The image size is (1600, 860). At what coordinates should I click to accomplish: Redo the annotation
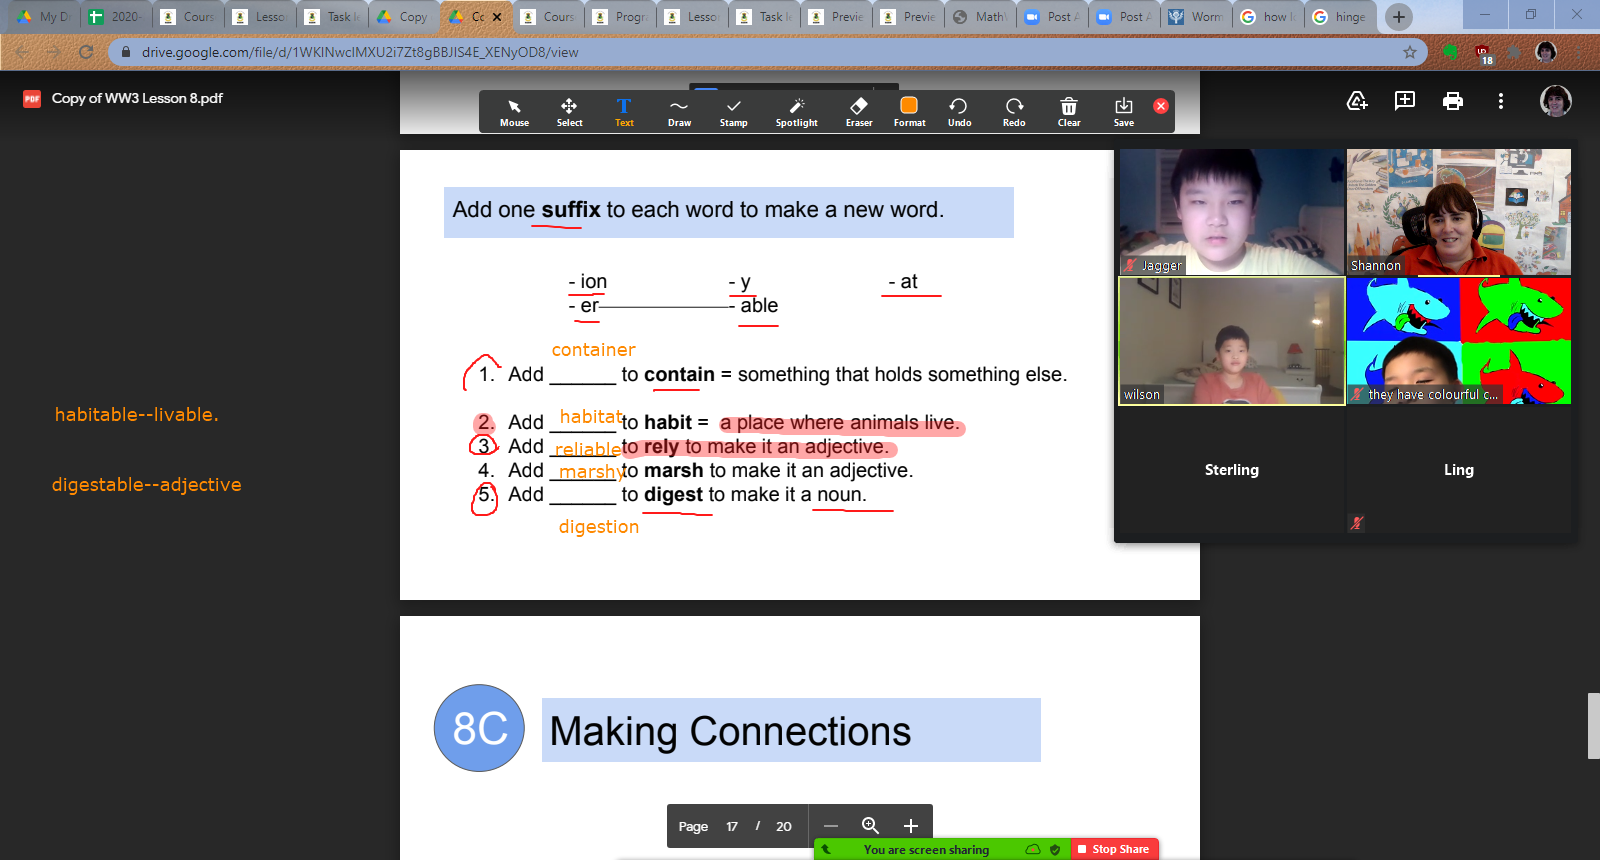click(x=1014, y=112)
